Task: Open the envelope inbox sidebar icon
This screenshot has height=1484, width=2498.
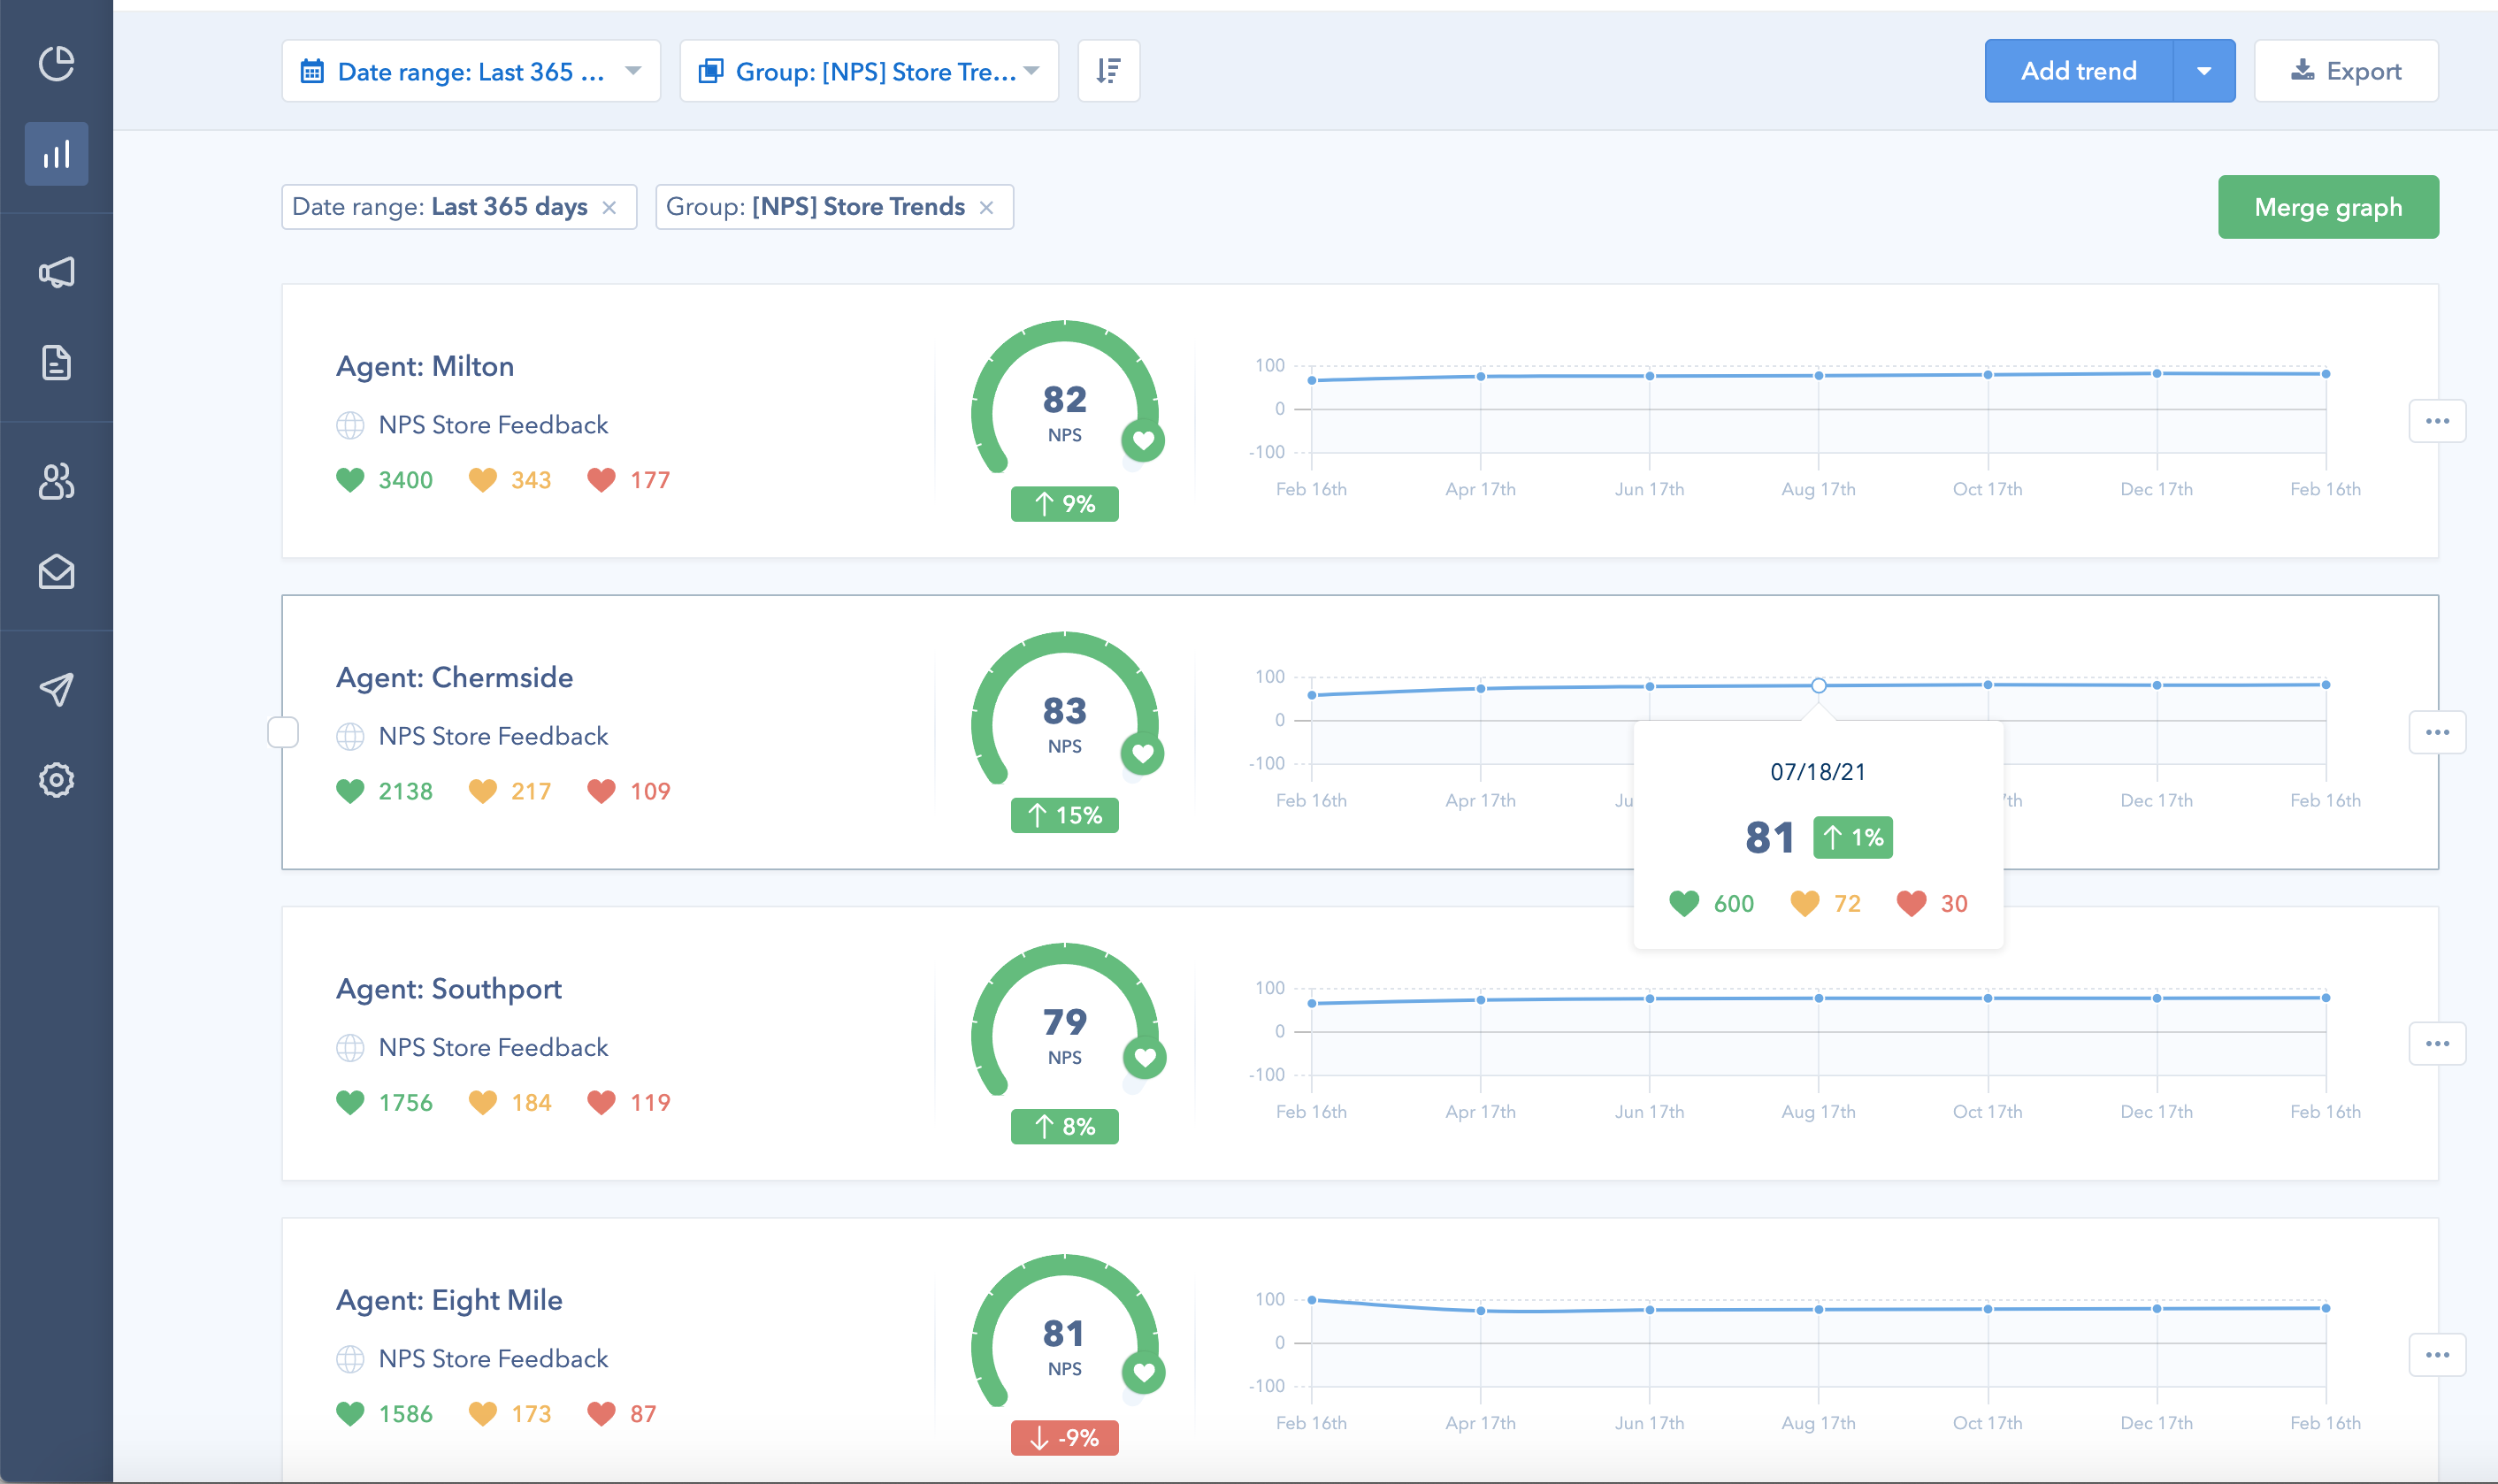Action: tap(56, 572)
